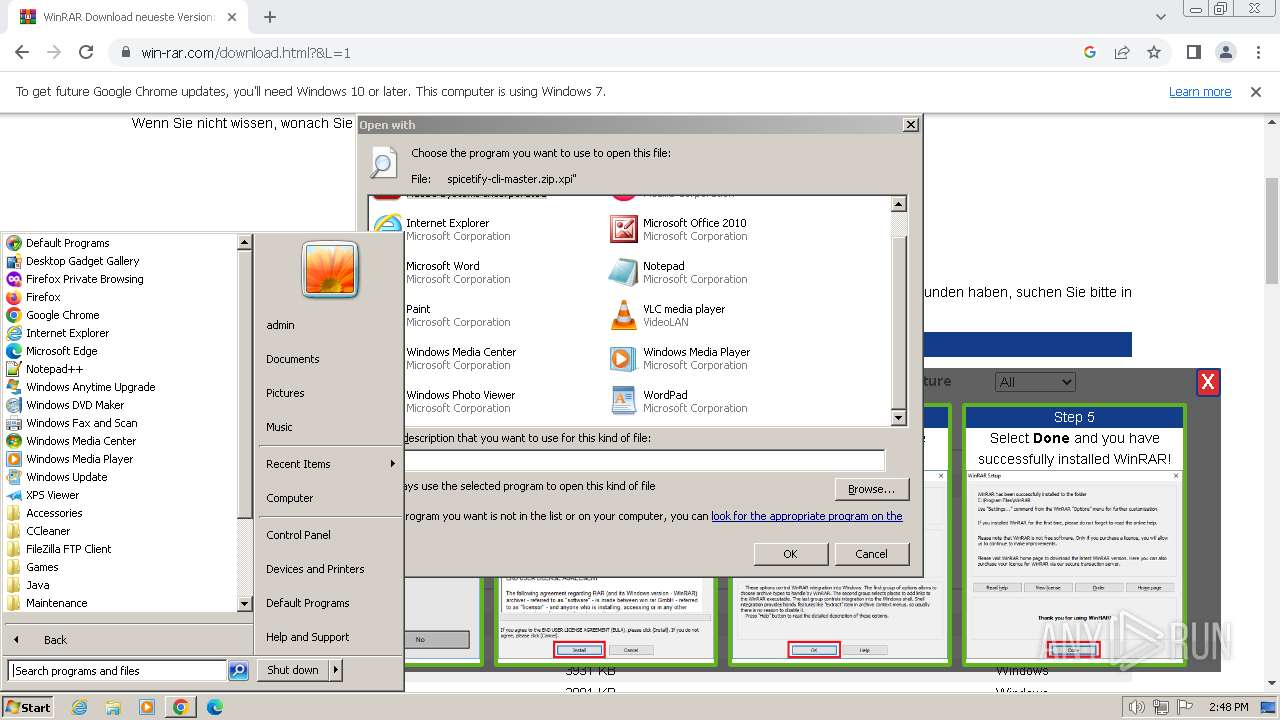The width and height of the screenshot is (1280, 720).
Task: Open Google Chrome in Start menu programs
Action: click(x=63, y=315)
